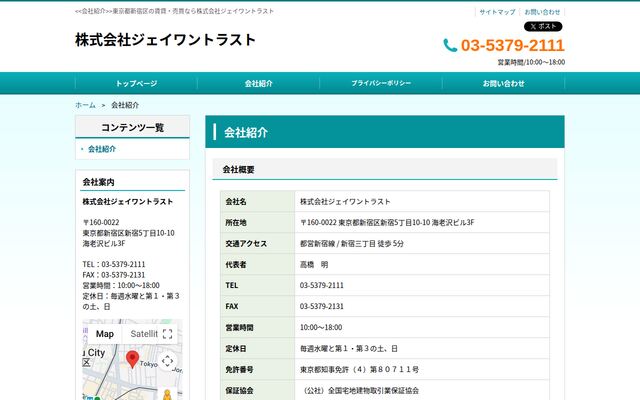640x400 pixels.
Task: Click the fax number 03-5379-2131 in the table
Action: coord(322,306)
